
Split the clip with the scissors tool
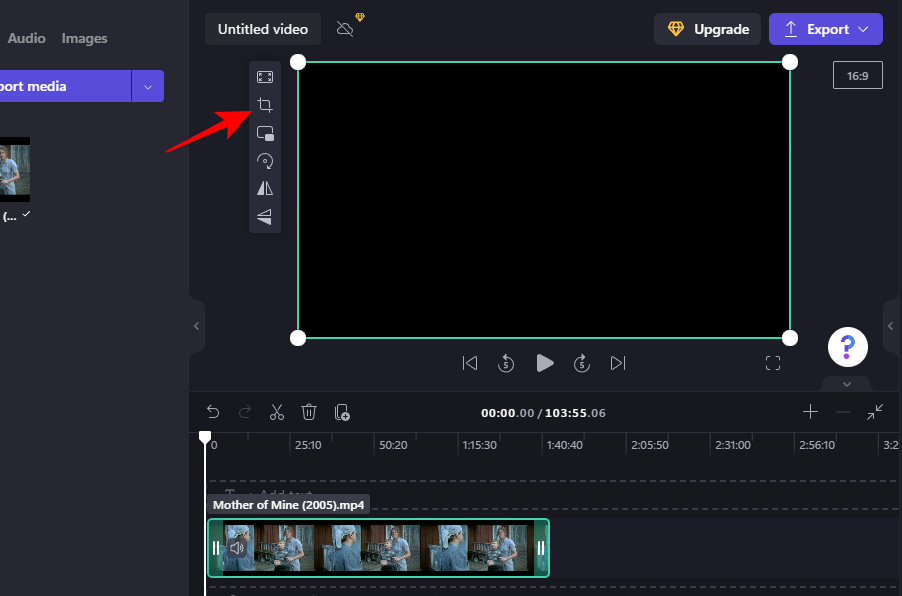coord(277,412)
